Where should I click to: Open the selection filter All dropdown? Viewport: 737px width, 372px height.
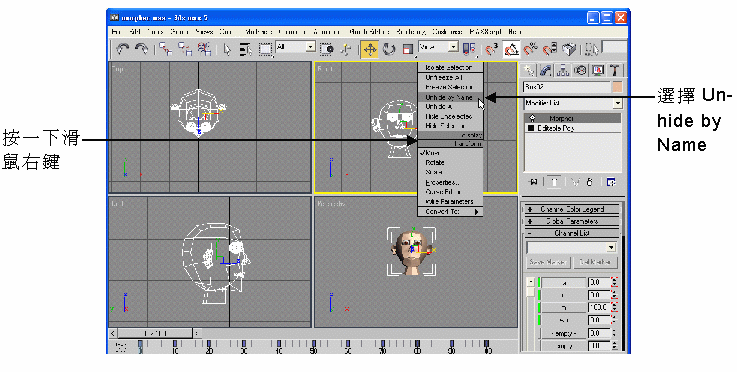(296, 47)
